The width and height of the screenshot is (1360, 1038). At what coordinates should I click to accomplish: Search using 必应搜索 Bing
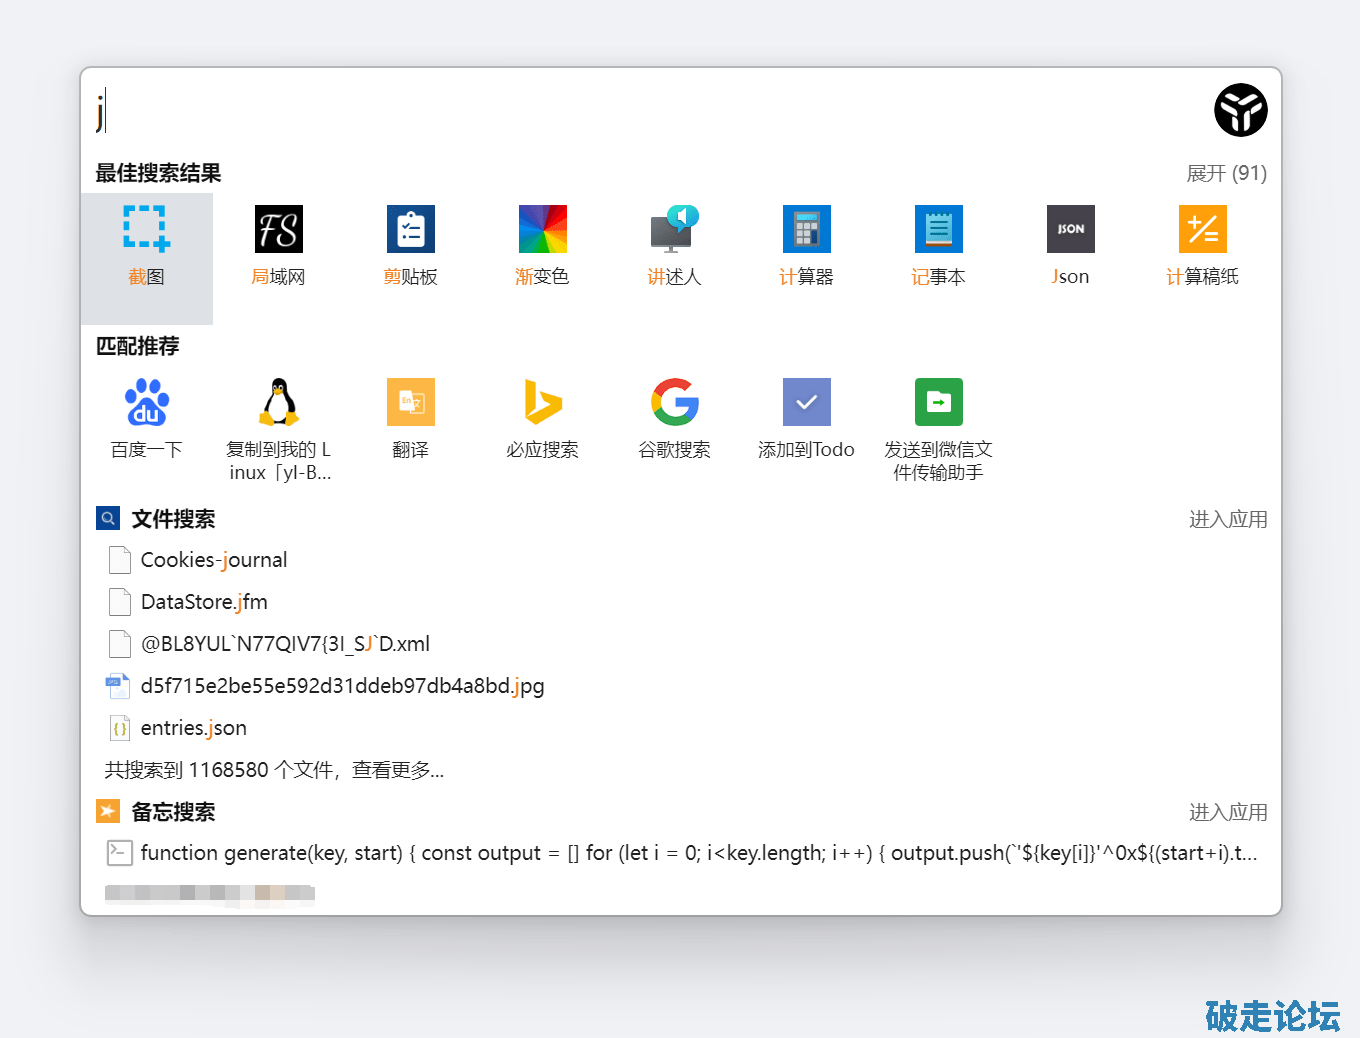542,419
